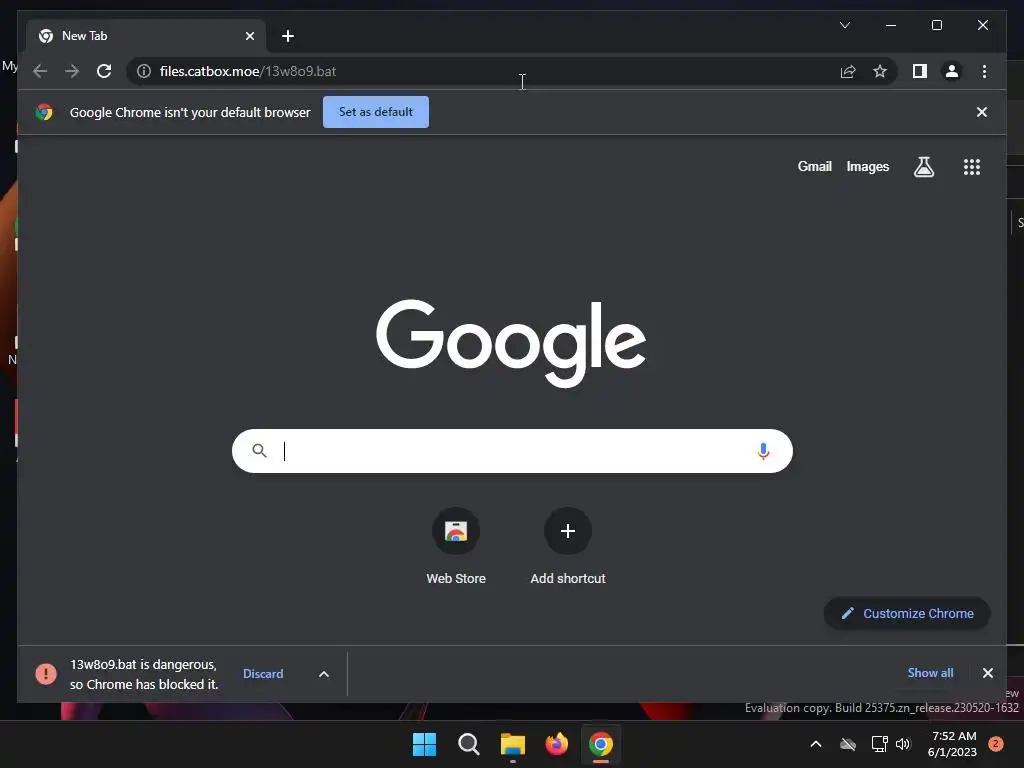Show all downloads
The height and width of the screenshot is (768, 1024).
(x=930, y=673)
